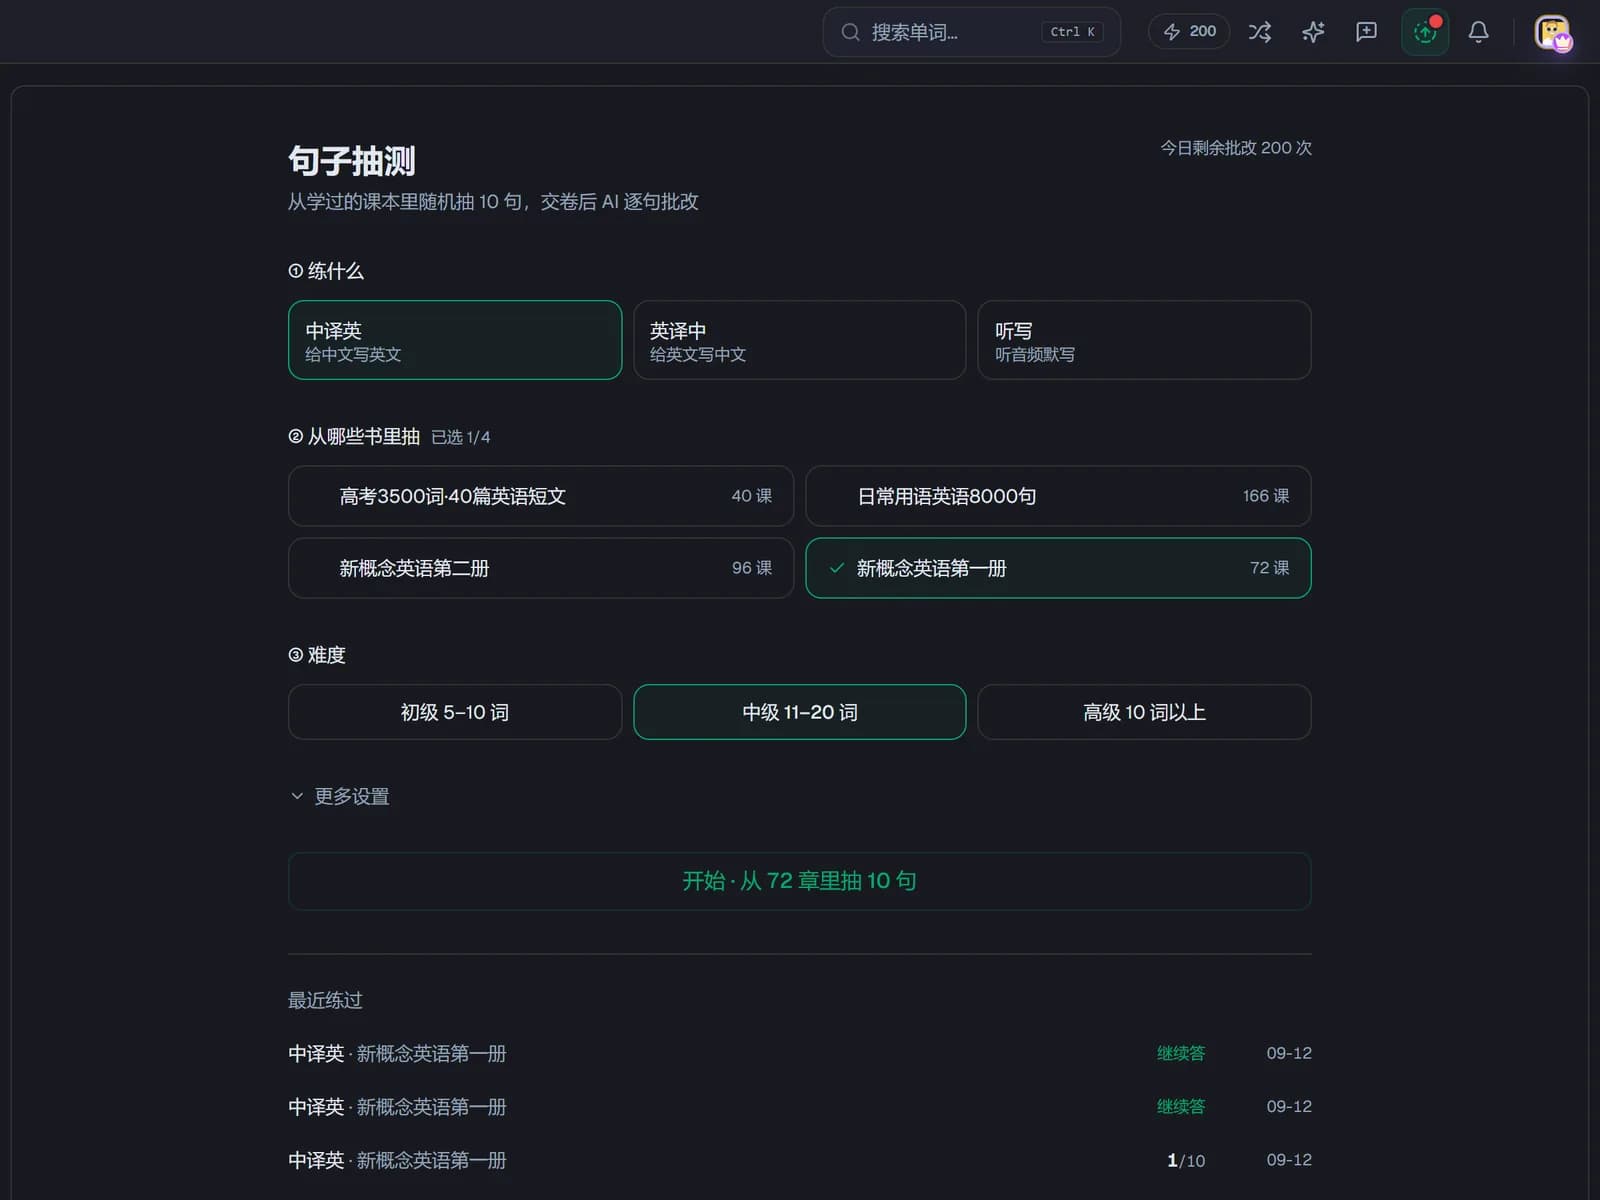Check the 高考3500词·40篇英语短文 book

(541, 496)
